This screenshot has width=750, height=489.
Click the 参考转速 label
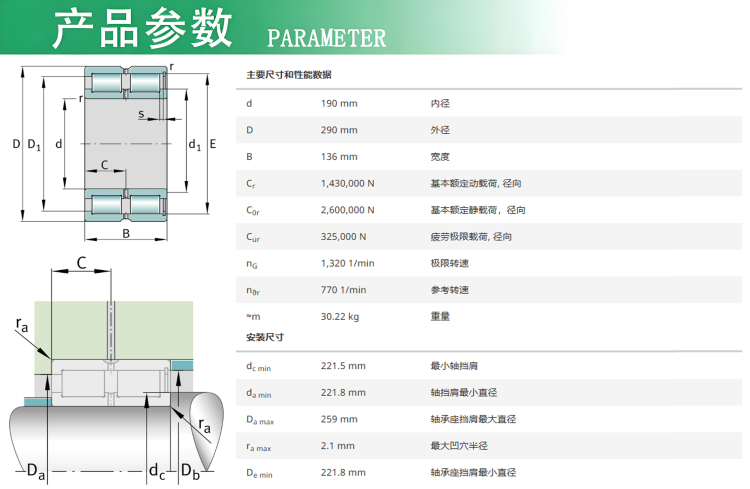(450, 290)
